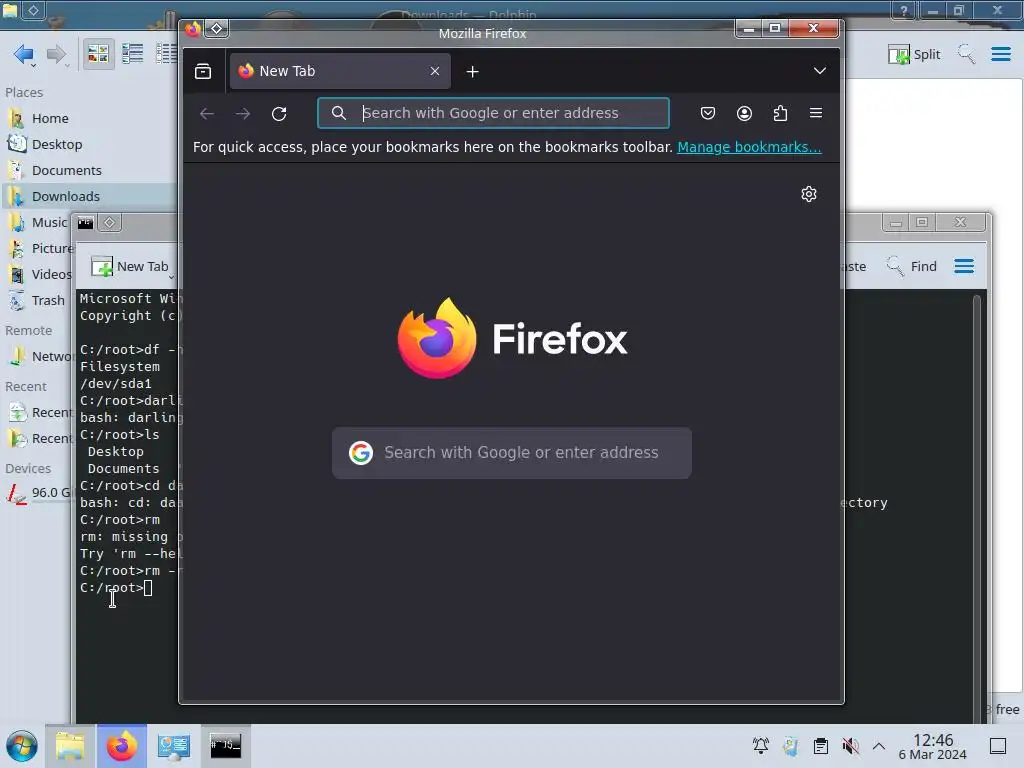Expand hidden system tray icons arrow
The image size is (1024, 768).
point(879,746)
